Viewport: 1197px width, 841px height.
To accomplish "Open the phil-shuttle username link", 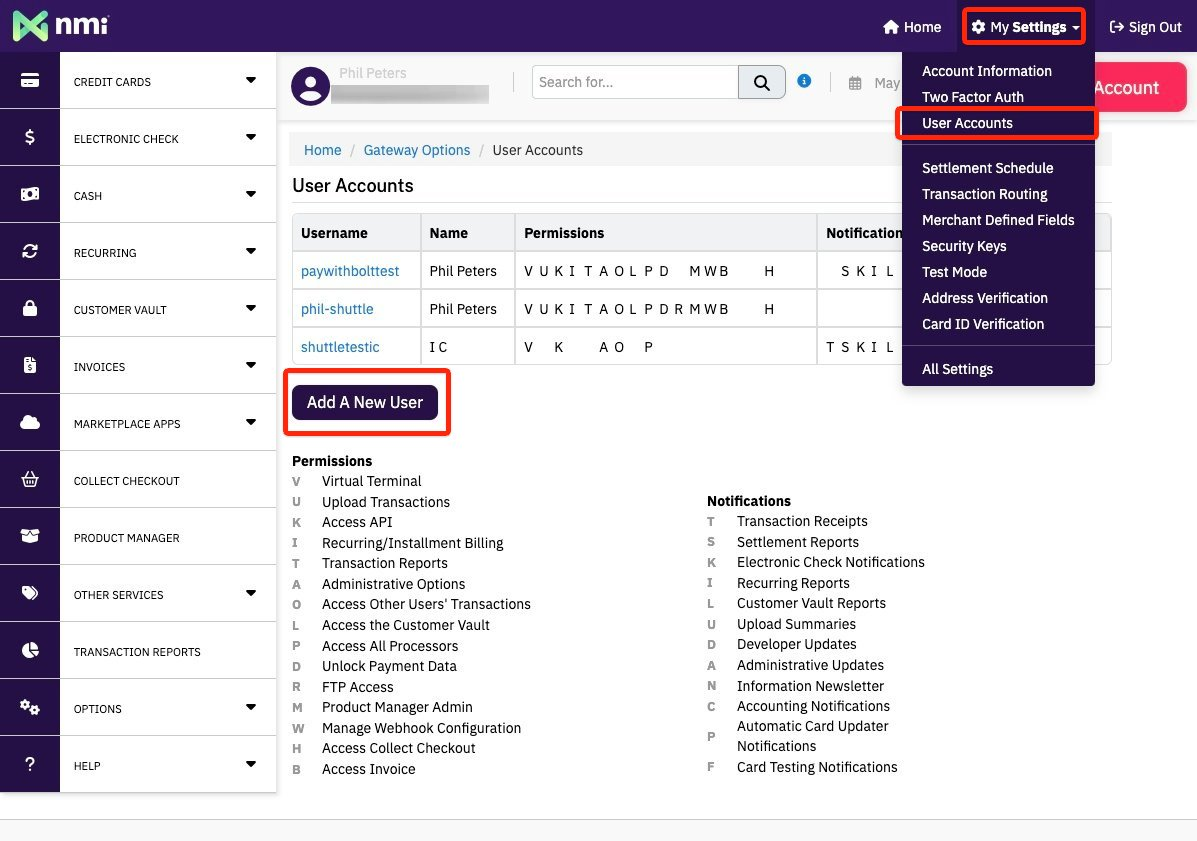I will coord(337,309).
